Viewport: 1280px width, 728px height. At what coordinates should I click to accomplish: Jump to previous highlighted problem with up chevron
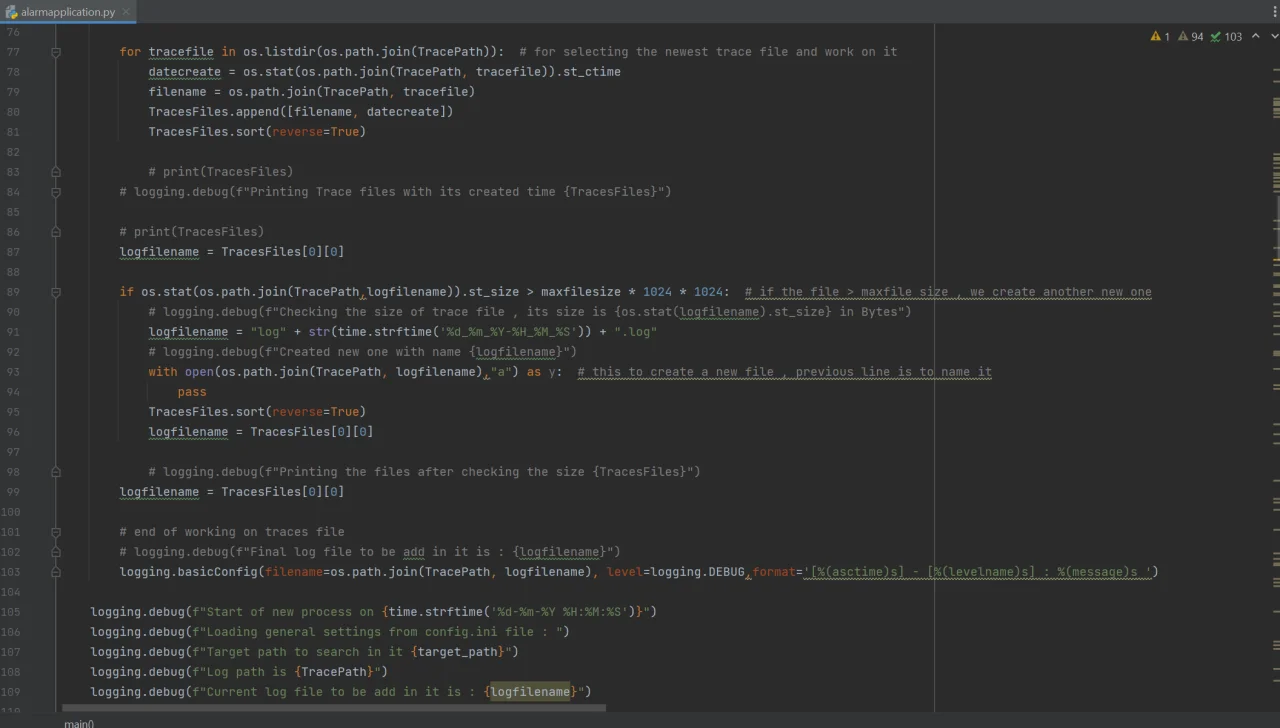1256,36
